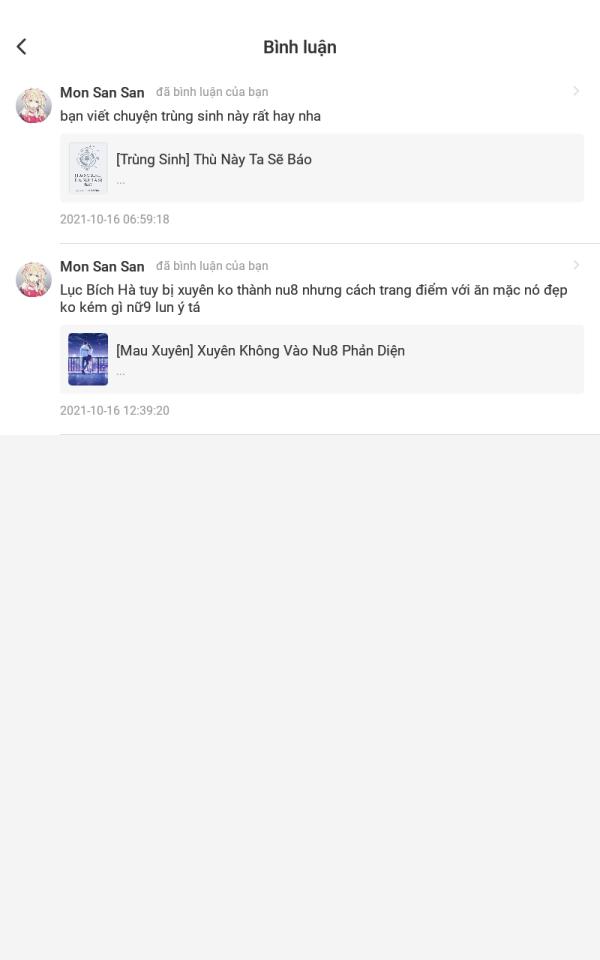Open the Xuyên Không Vào Nu8 cover thumbnail
The image size is (600, 960).
click(x=88, y=359)
